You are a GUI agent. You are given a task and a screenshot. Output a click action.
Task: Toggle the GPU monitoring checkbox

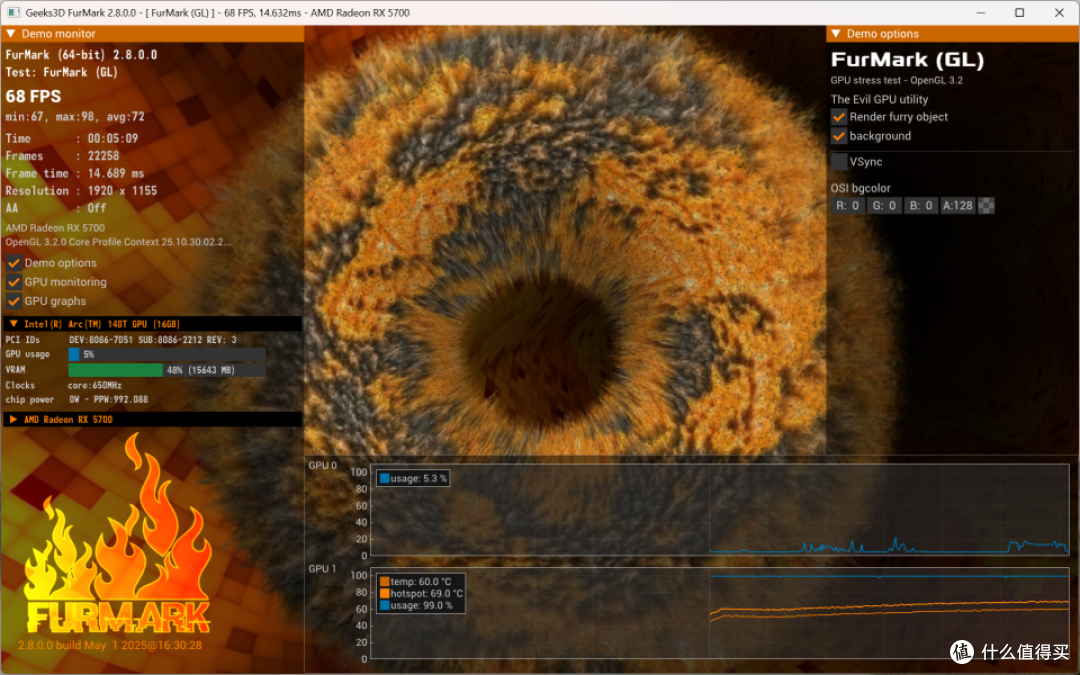[x=14, y=282]
